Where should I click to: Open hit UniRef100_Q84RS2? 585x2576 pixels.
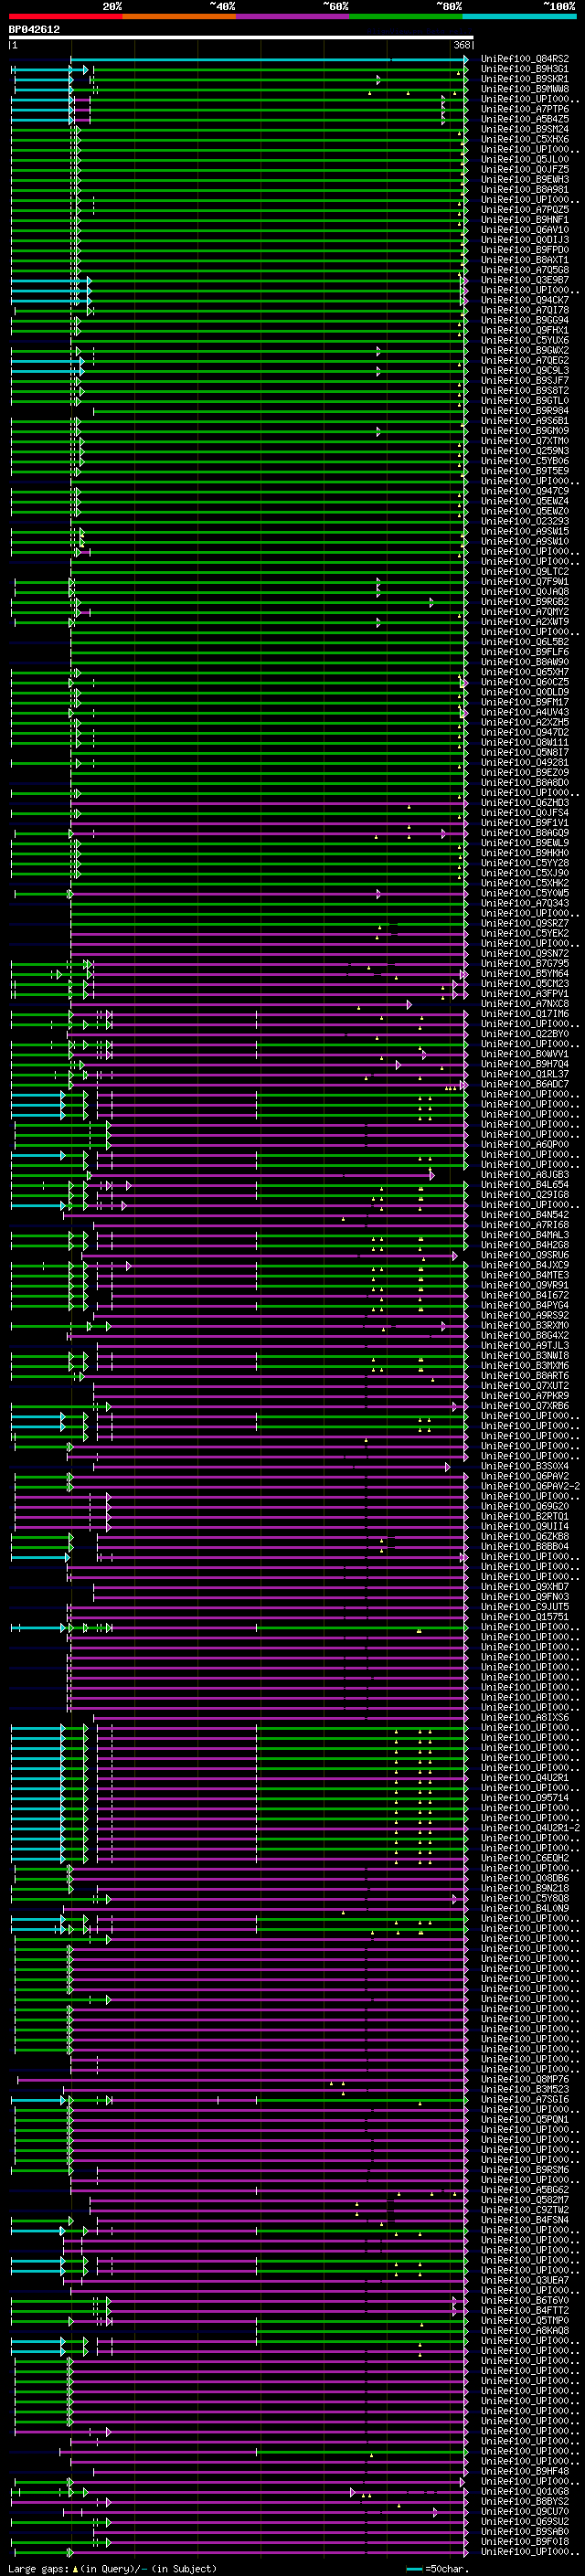click(525, 59)
